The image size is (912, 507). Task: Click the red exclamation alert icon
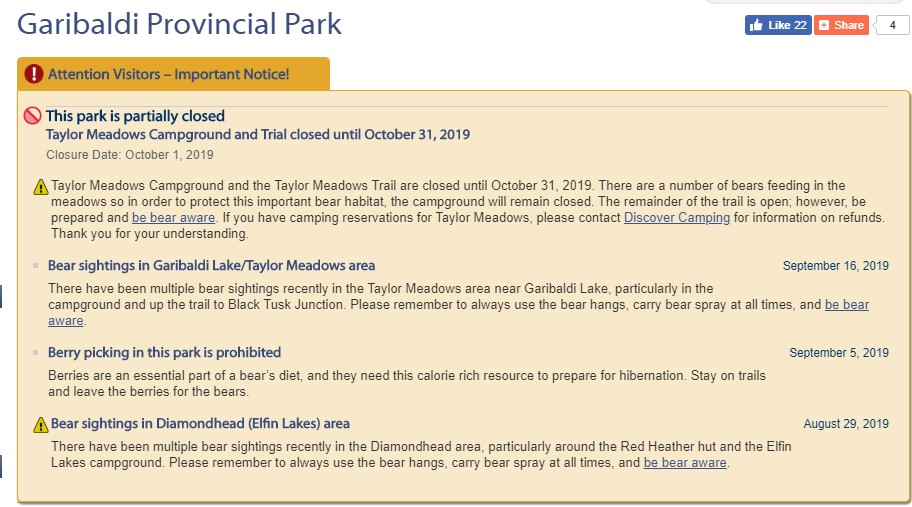click(x=34, y=74)
